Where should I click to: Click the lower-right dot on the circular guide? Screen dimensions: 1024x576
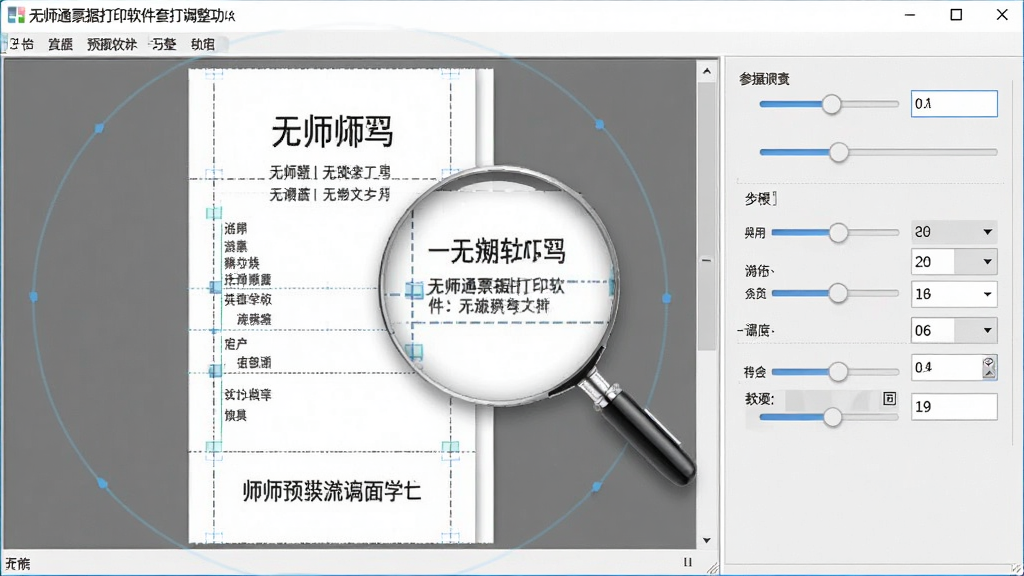point(596,487)
